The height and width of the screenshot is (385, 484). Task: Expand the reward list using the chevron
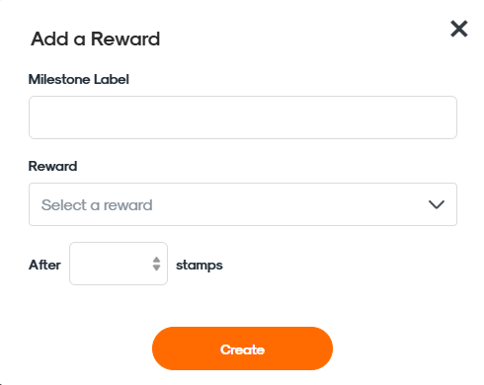click(x=436, y=205)
